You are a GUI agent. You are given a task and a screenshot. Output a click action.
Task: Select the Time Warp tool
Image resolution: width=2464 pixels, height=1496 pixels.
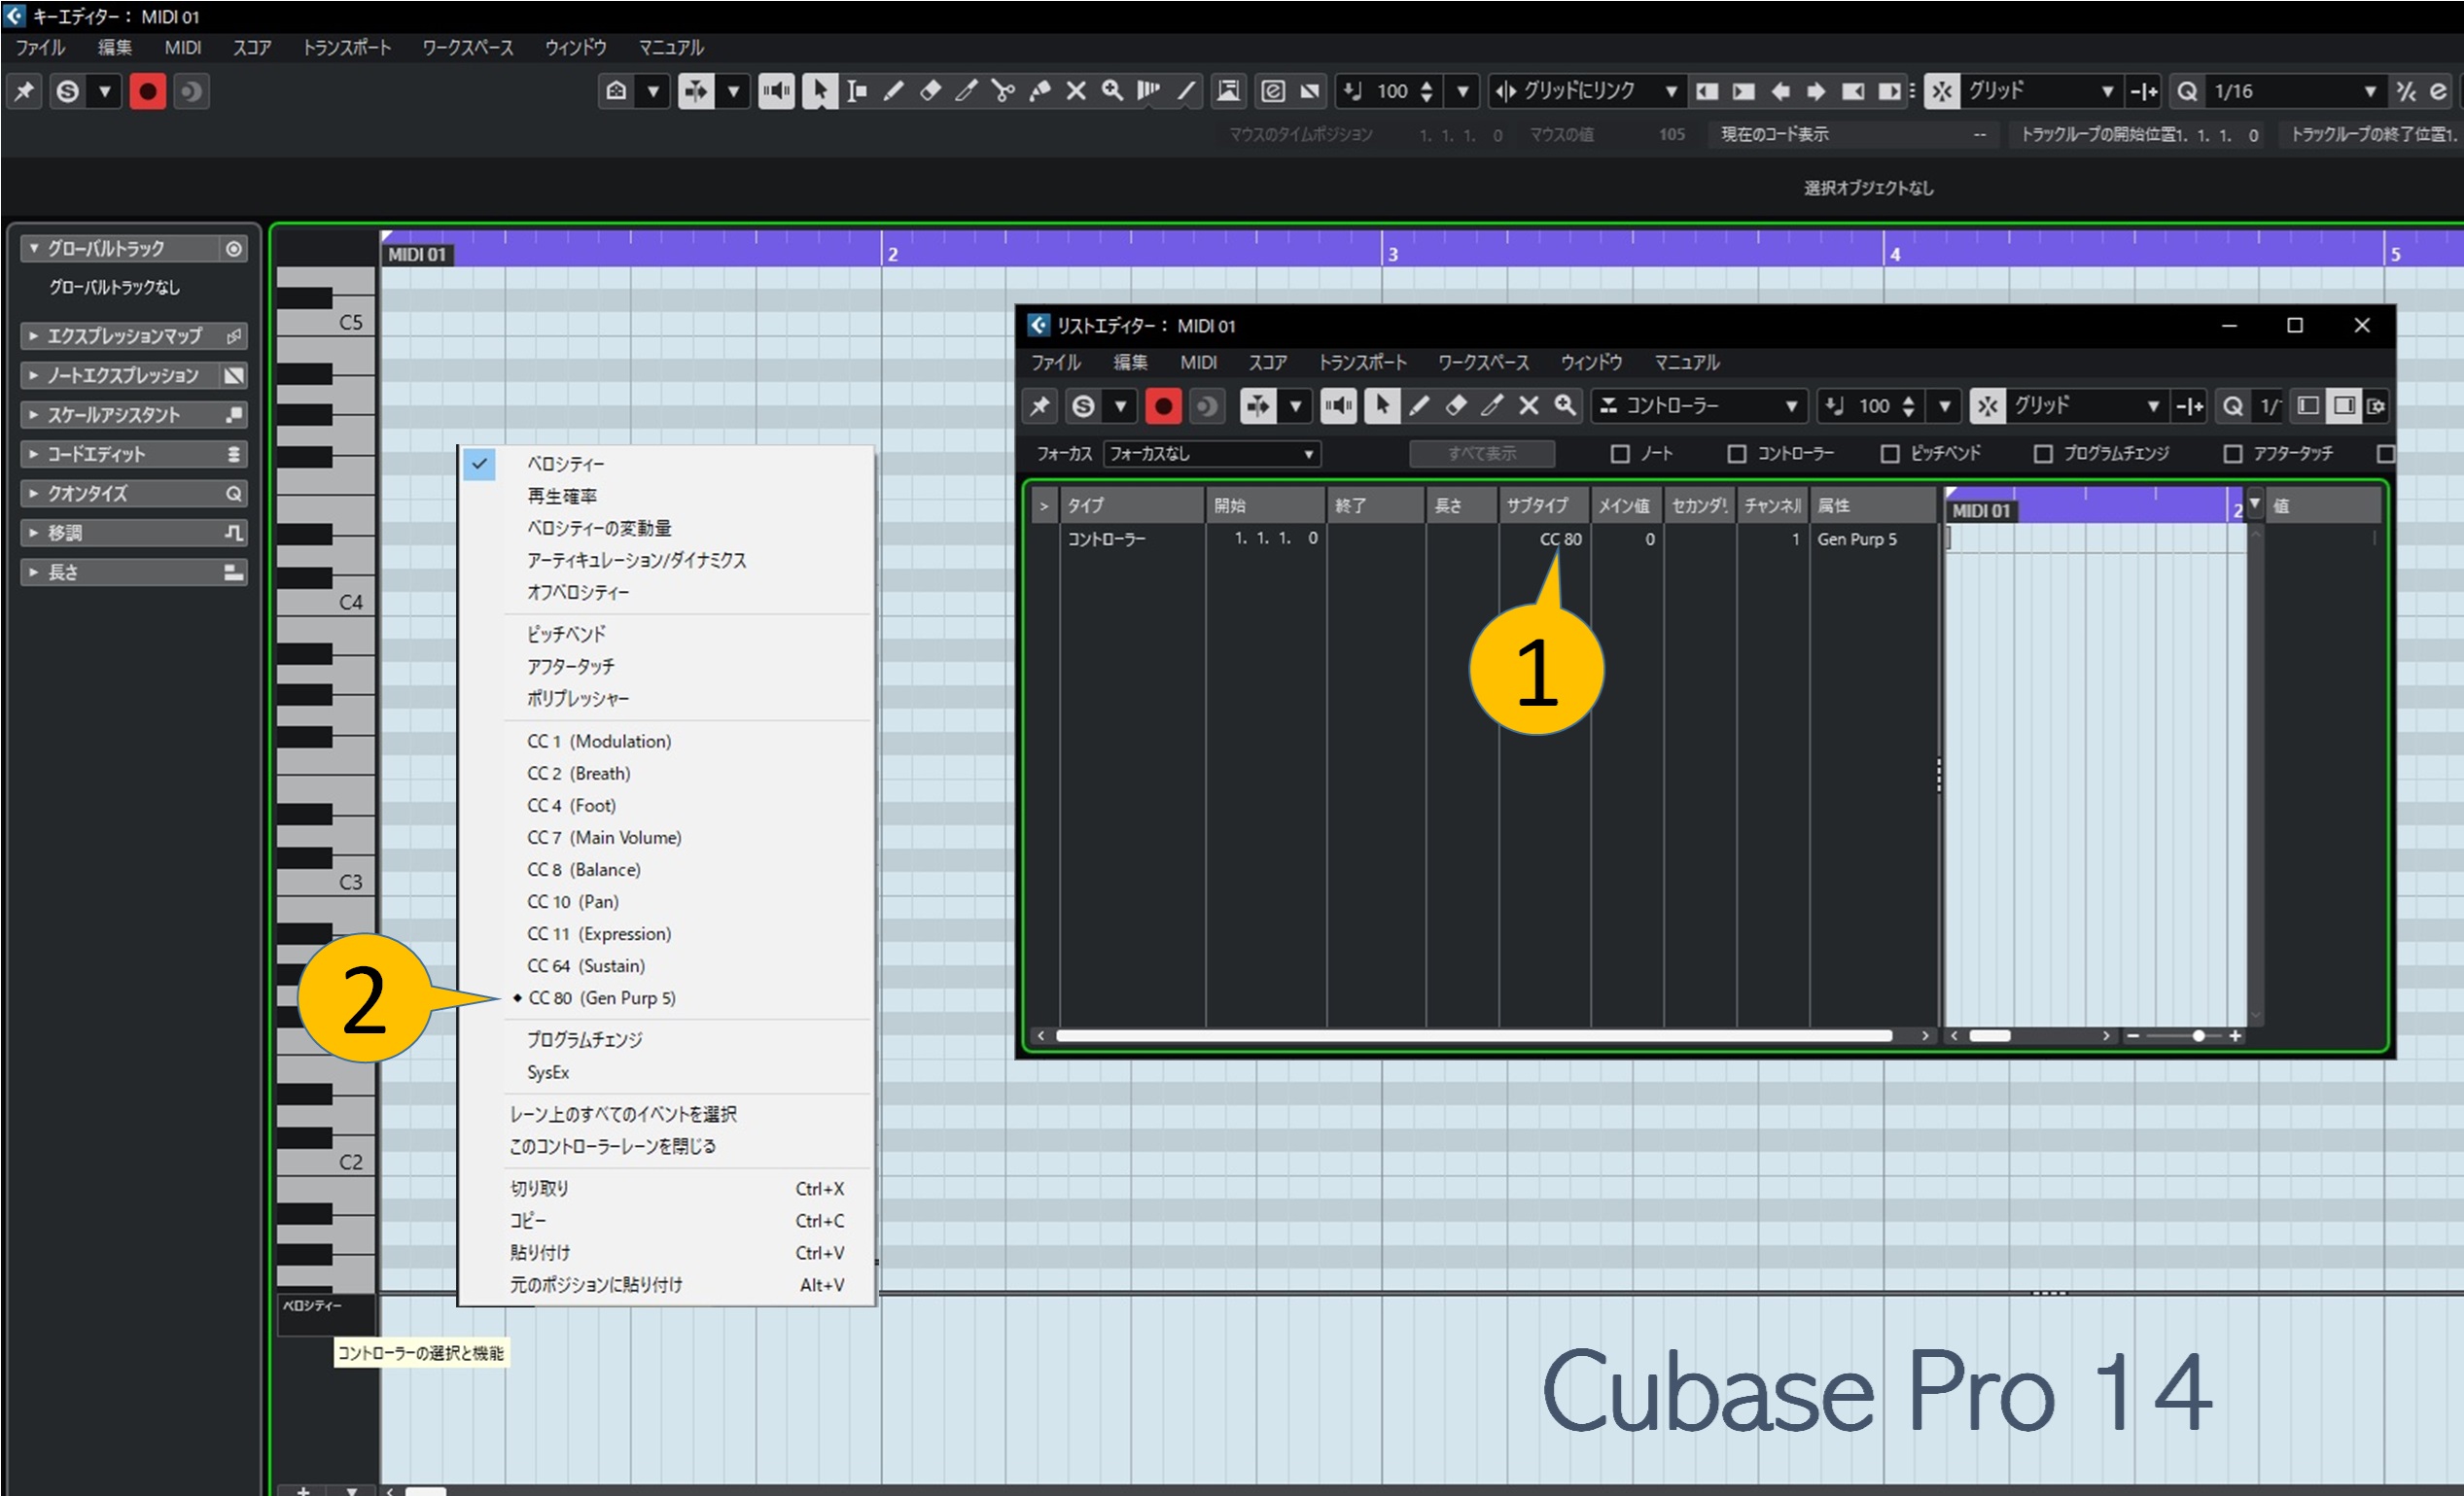1149,92
